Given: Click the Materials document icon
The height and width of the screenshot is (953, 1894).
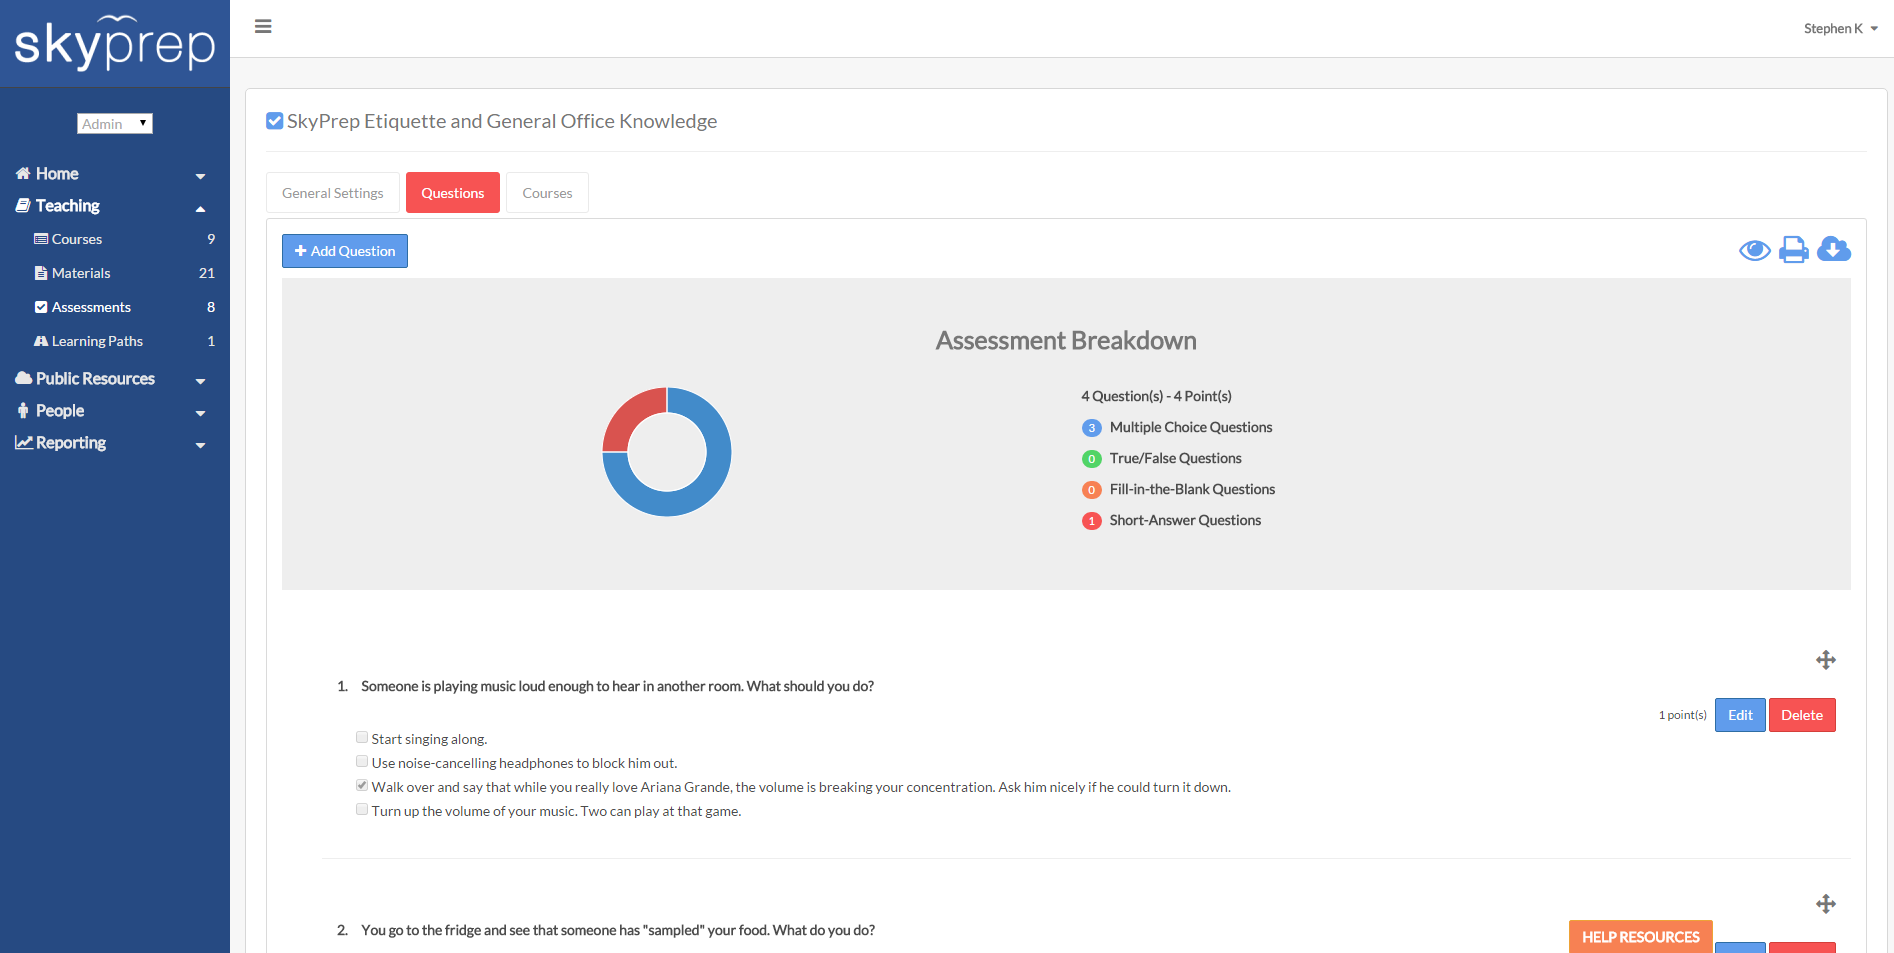Looking at the screenshot, I should [41, 273].
